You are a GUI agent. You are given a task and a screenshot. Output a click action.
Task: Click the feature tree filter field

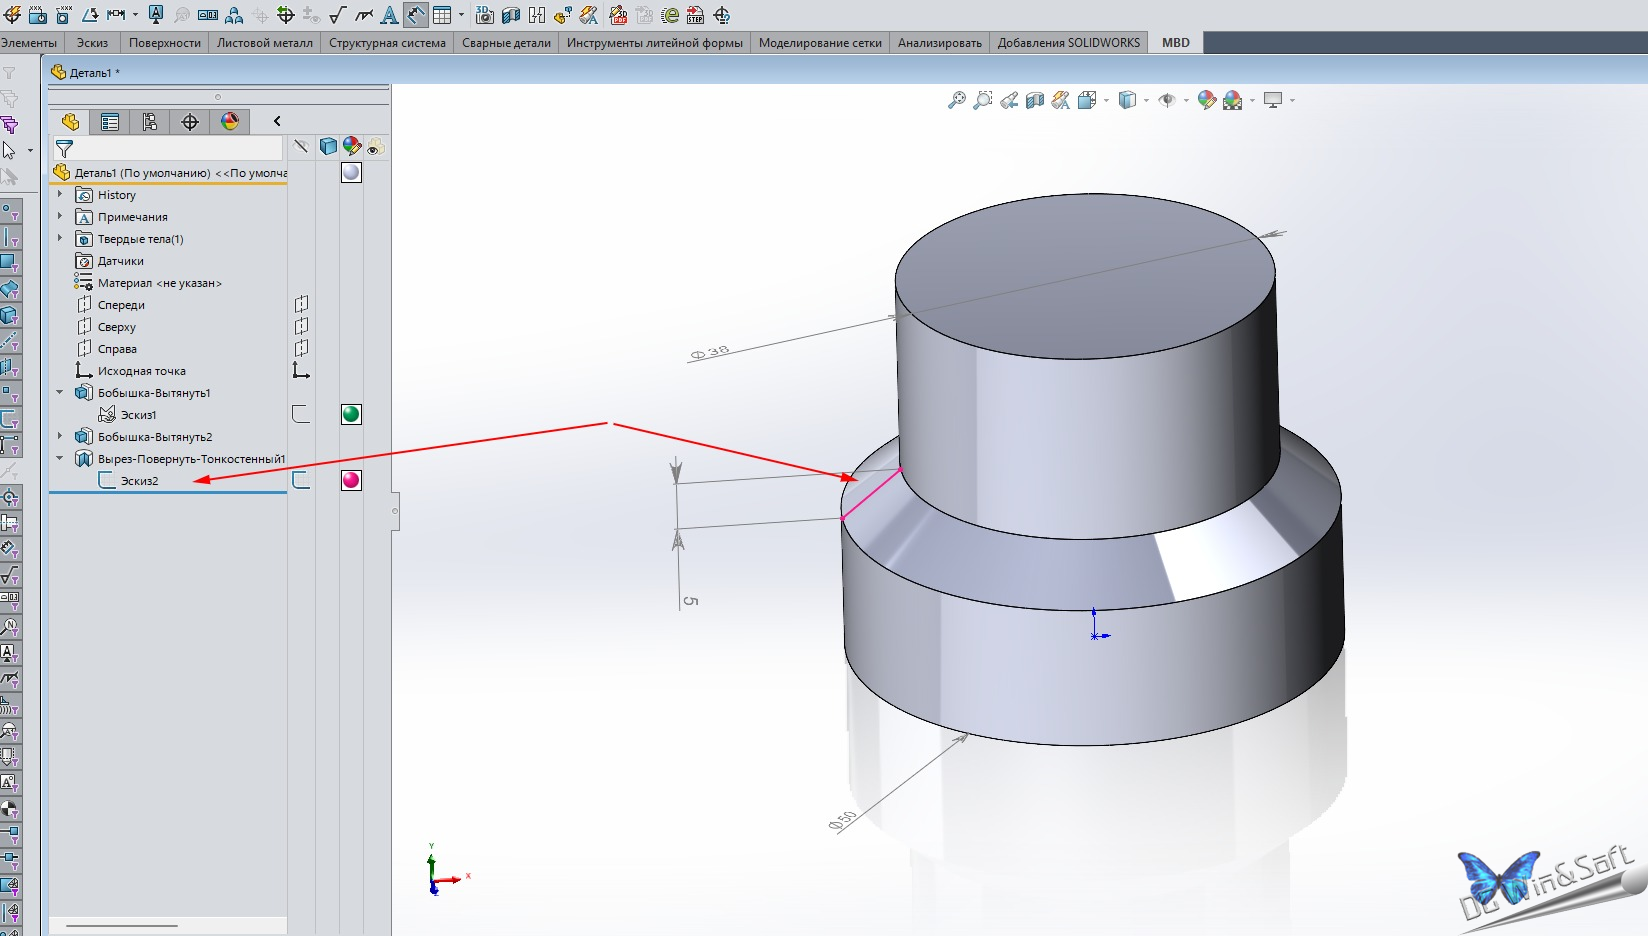[168, 148]
